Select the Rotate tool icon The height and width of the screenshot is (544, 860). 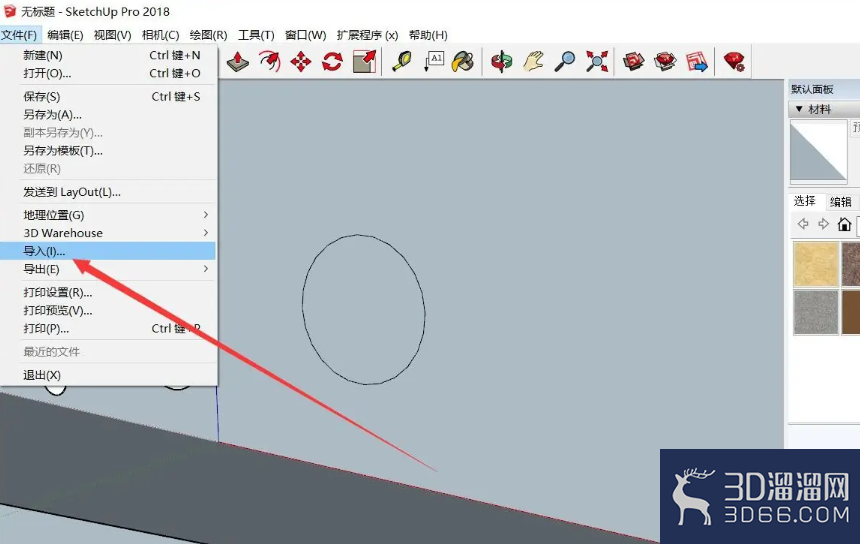pyautogui.click(x=332, y=61)
